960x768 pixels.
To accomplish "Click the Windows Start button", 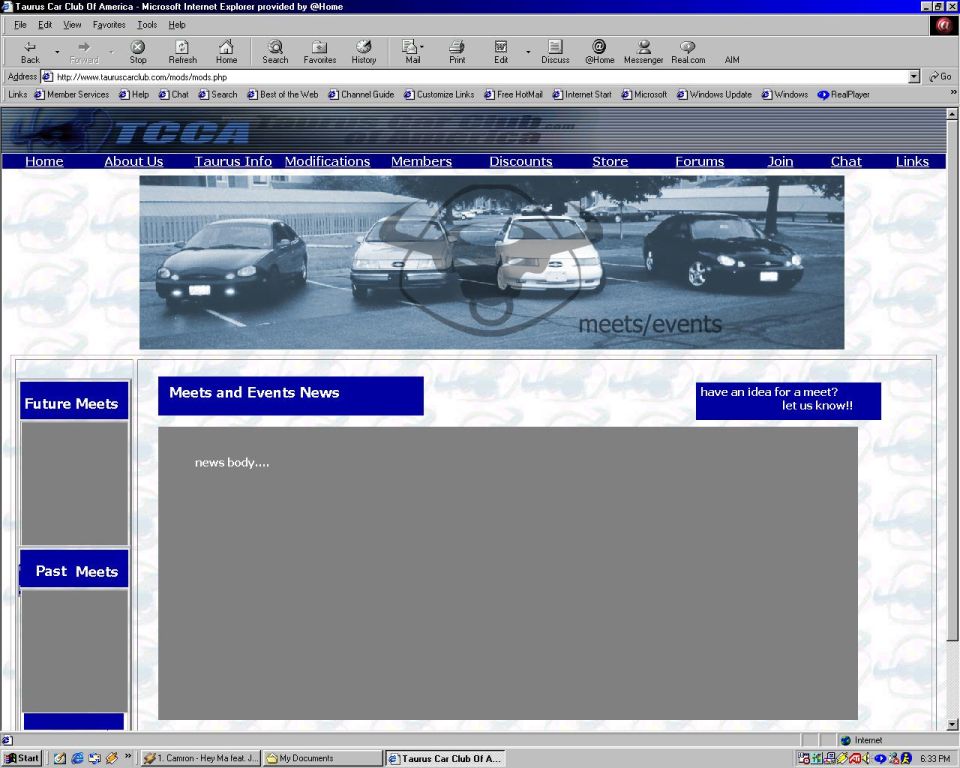I will coord(22,758).
